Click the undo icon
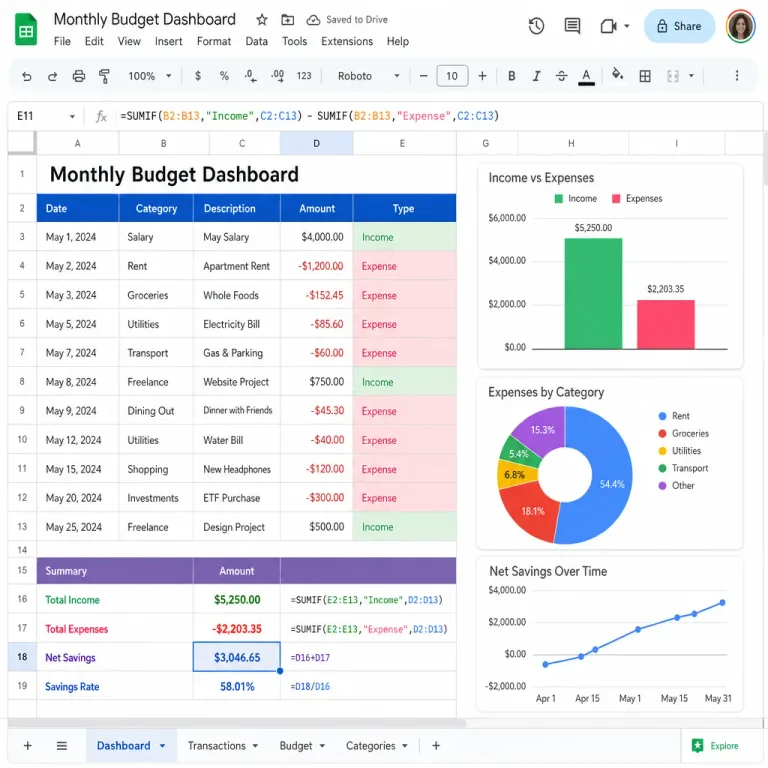This screenshot has width=768, height=768. [x=26, y=76]
